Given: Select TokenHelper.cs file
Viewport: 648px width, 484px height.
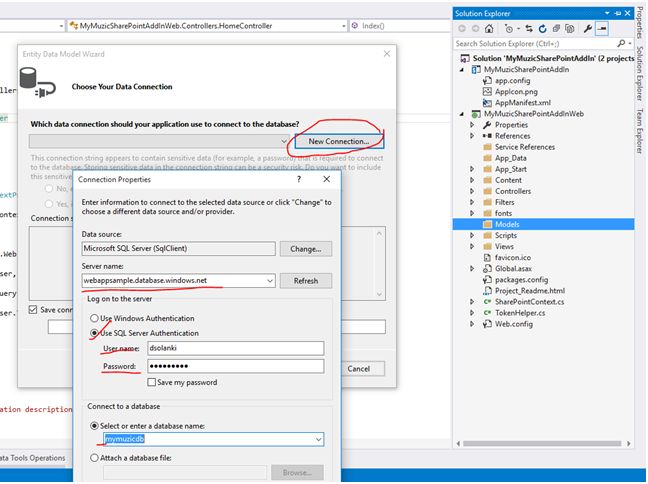Looking at the screenshot, I should pyautogui.click(x=520, y=313).
